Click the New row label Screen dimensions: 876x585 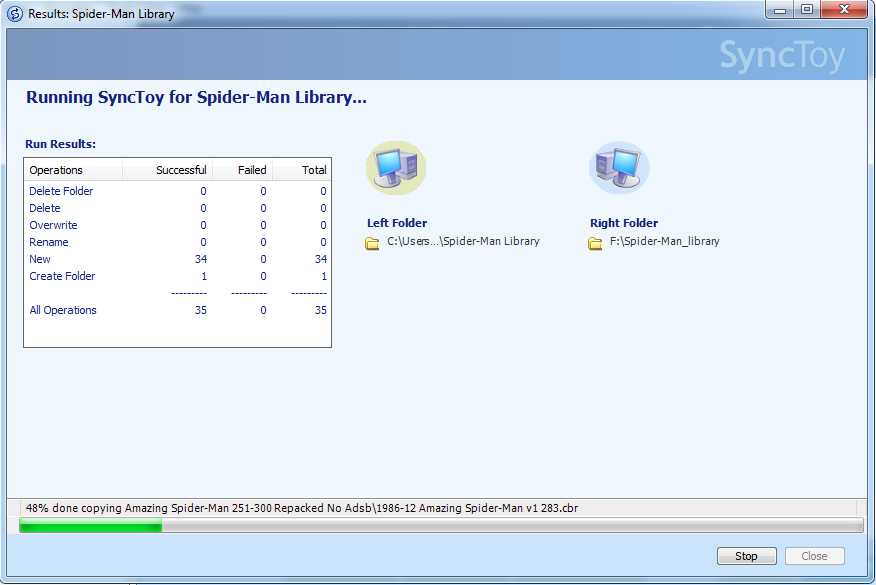40,259
